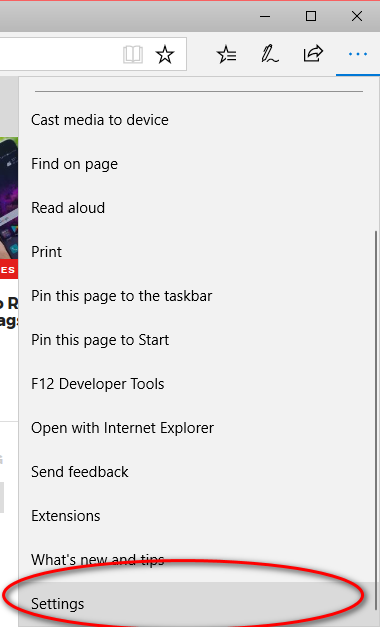Choose Pin this page to Start

click(198, 340)
